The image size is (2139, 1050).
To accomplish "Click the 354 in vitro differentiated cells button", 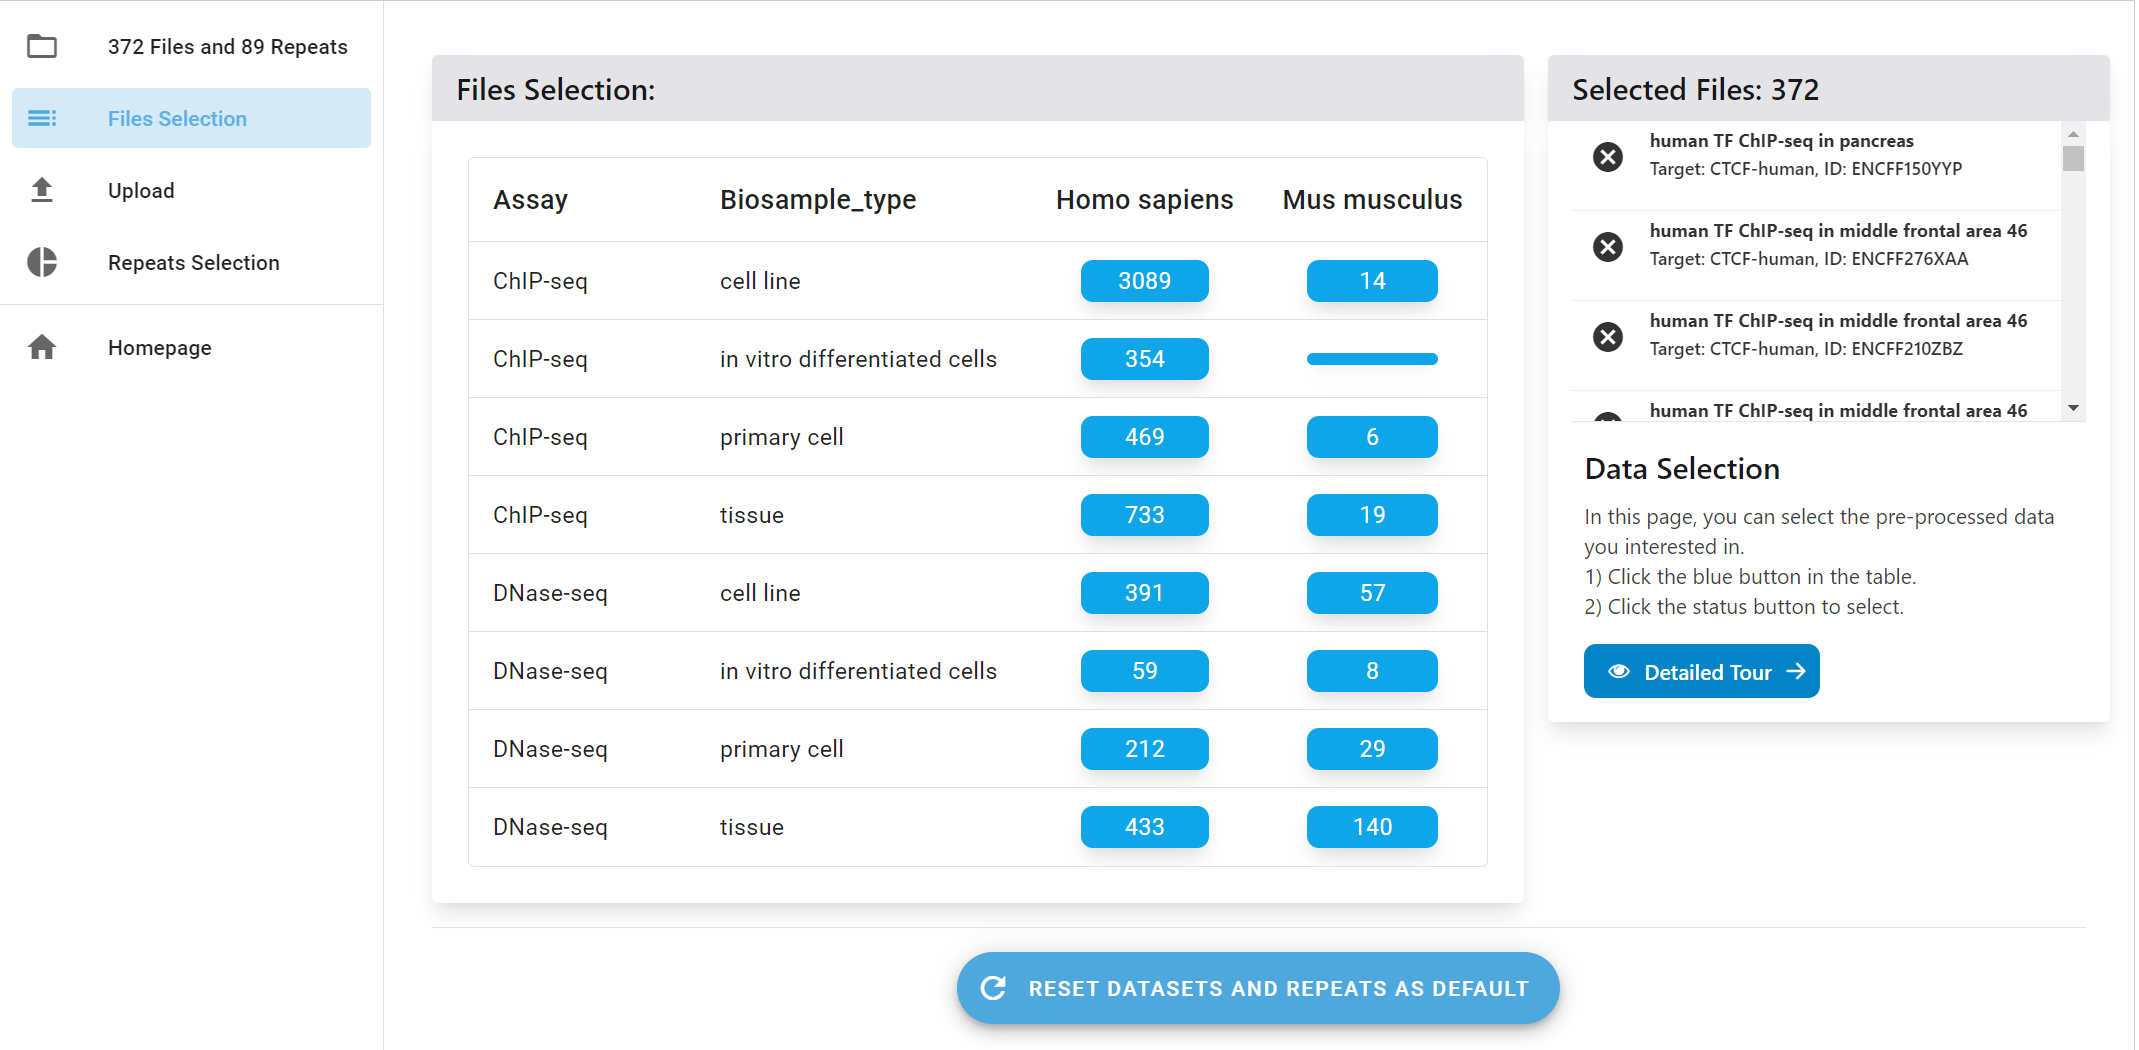I will pyautogui.click(x=1144, y=358).
